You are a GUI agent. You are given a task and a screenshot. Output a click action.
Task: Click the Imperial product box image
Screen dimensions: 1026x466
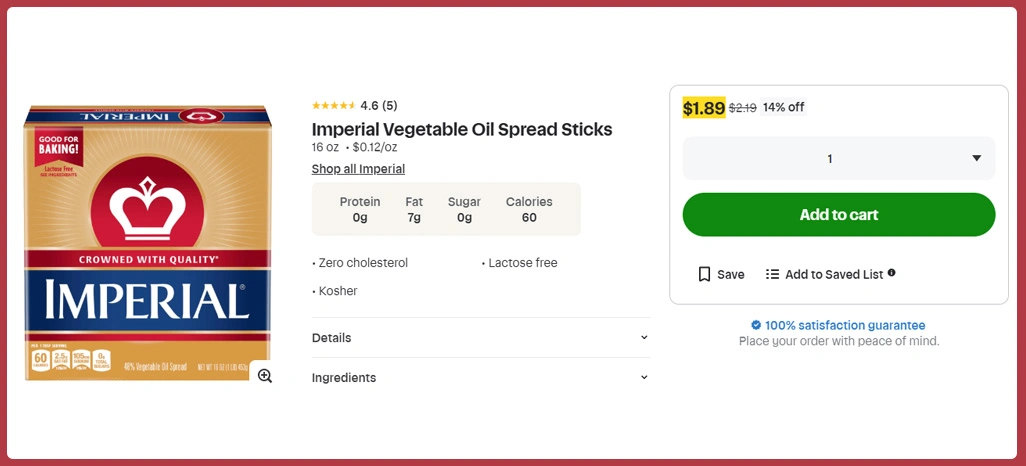click(147, 242)
